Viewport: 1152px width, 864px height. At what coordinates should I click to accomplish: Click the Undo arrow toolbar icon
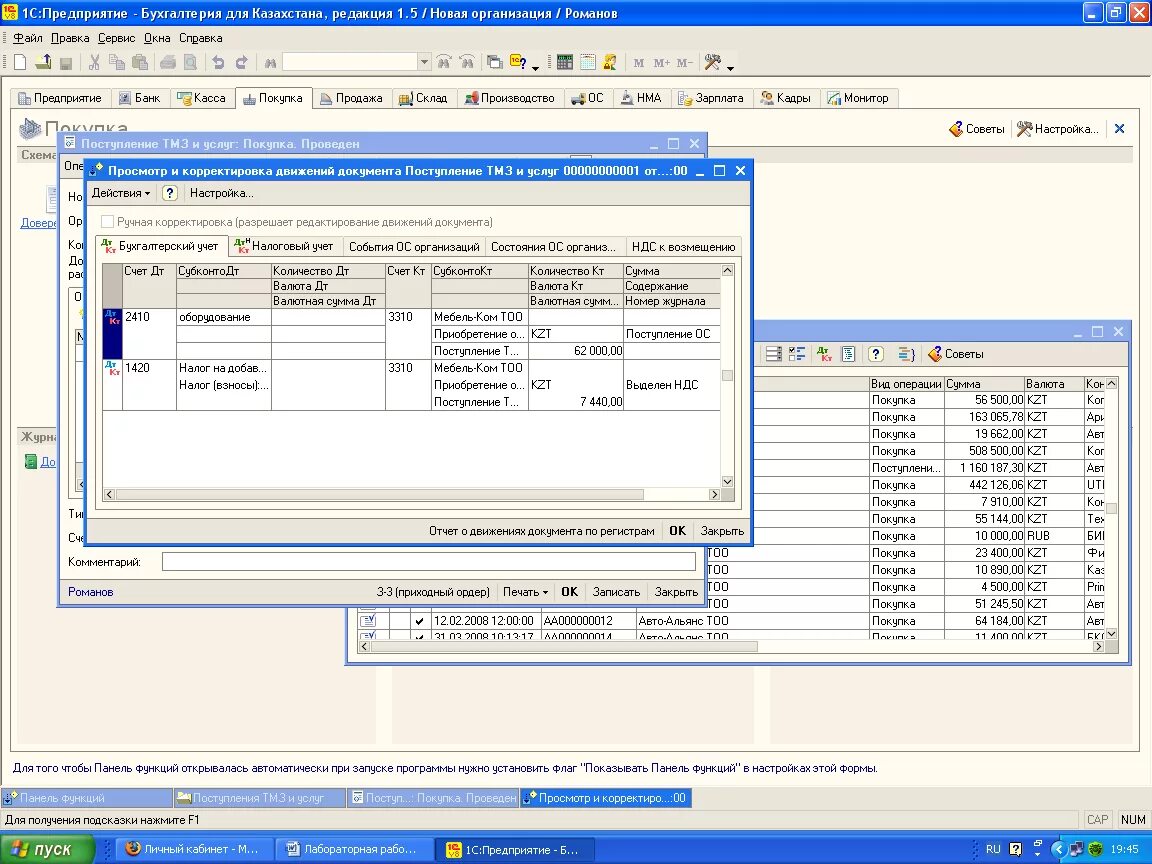point(217,62)
